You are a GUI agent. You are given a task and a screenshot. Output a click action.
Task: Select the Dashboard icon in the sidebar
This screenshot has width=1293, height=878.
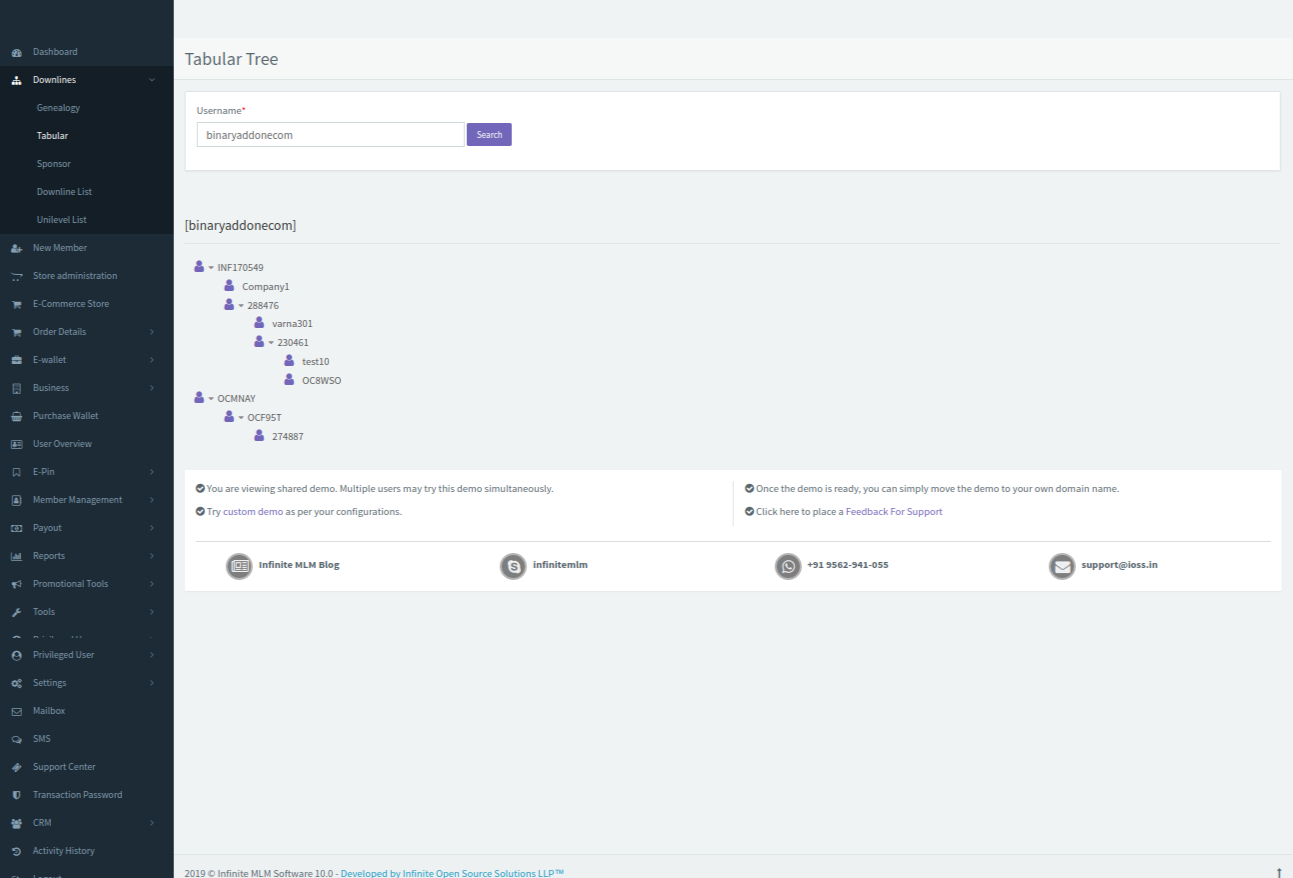click(15, 51)
